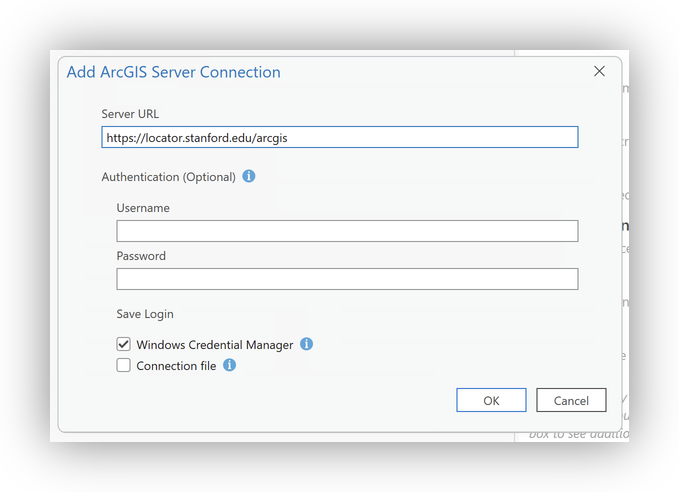Click the Password label

tap(141, 256)
